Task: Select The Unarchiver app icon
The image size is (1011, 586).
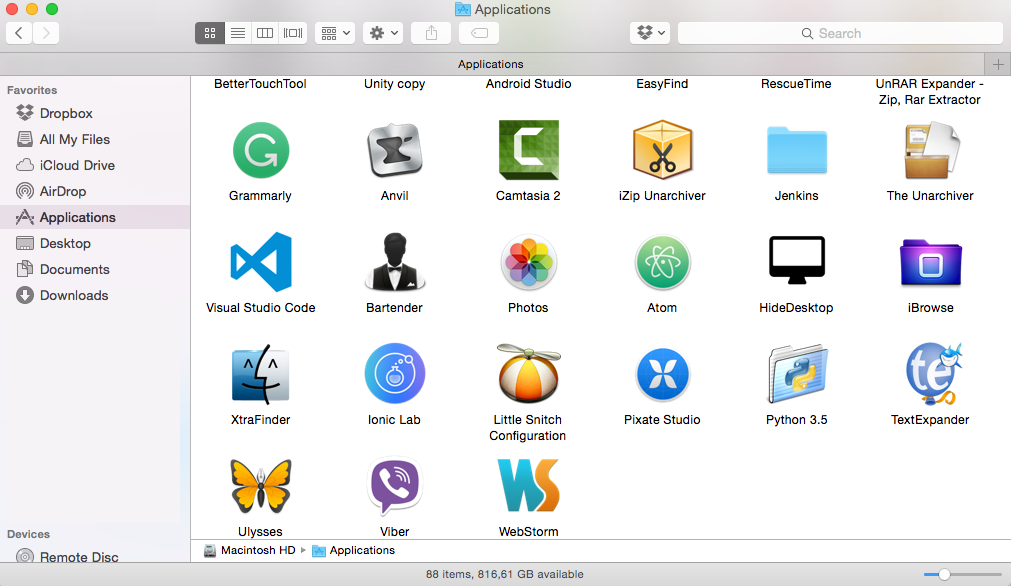Action: pyautogui.click(x=930, y=150)
